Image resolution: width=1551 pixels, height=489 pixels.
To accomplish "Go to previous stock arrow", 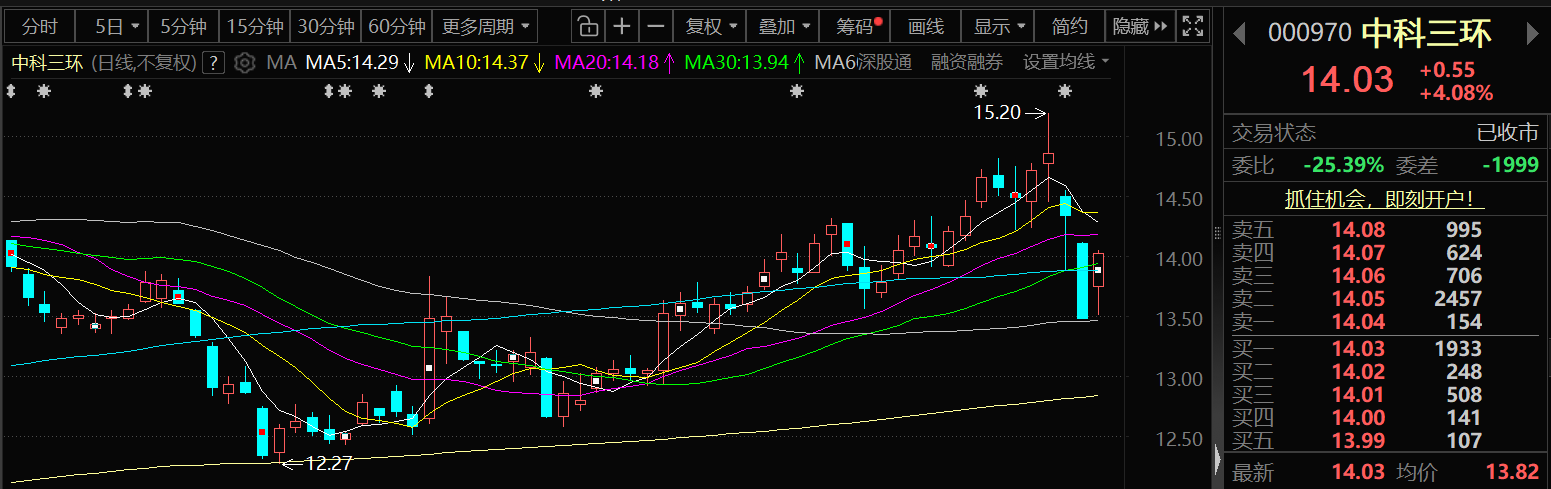I will pyautogui.click(x=1240, y=33).
